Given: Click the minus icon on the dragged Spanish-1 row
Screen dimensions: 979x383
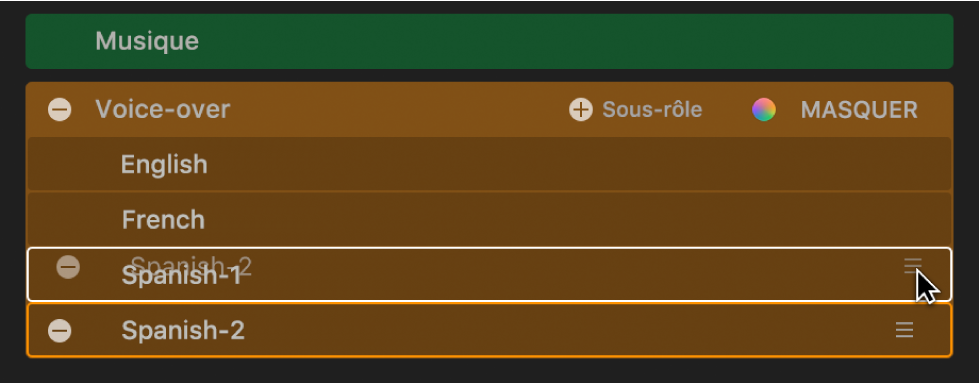Looking at the screenshot, I should pos(68,267).
